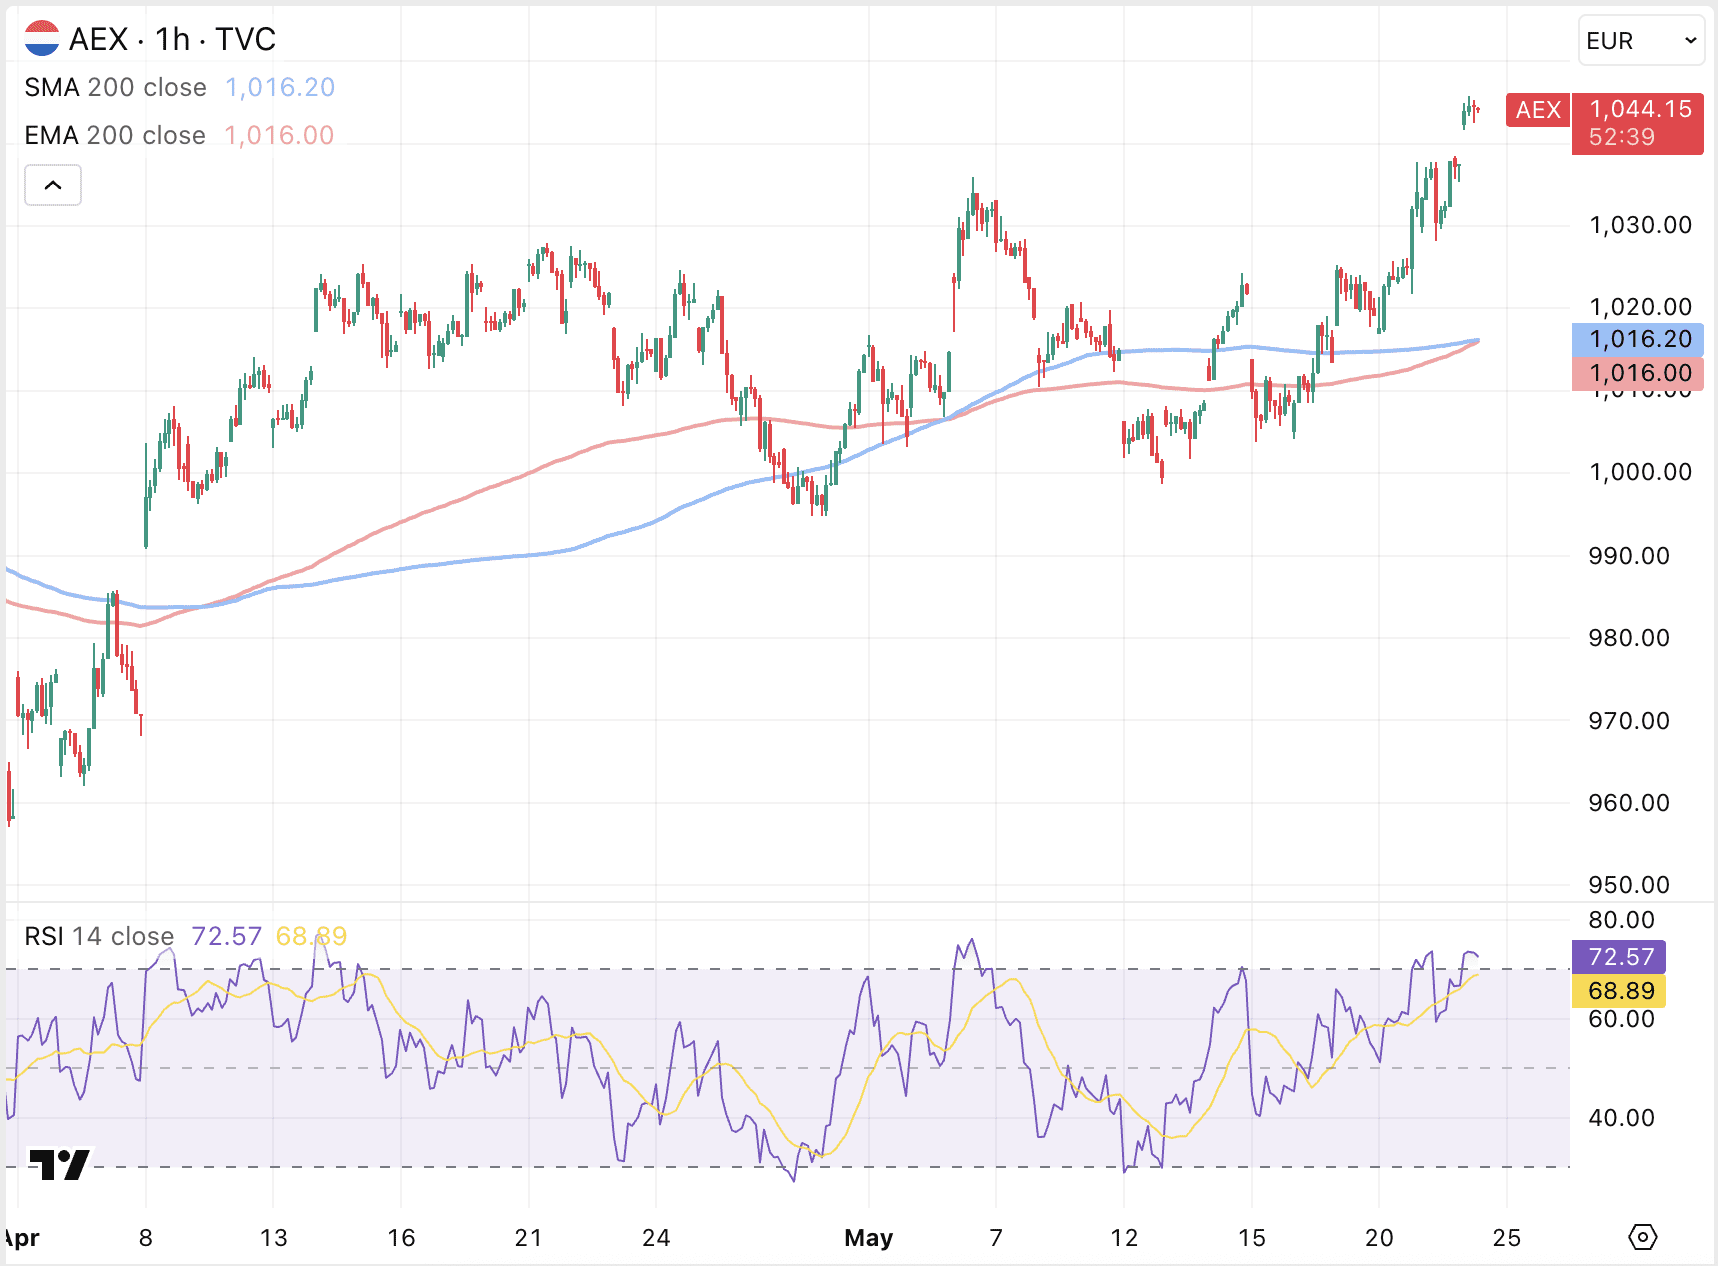Click the SMA legend value 1,016.20

click(280, 87)
